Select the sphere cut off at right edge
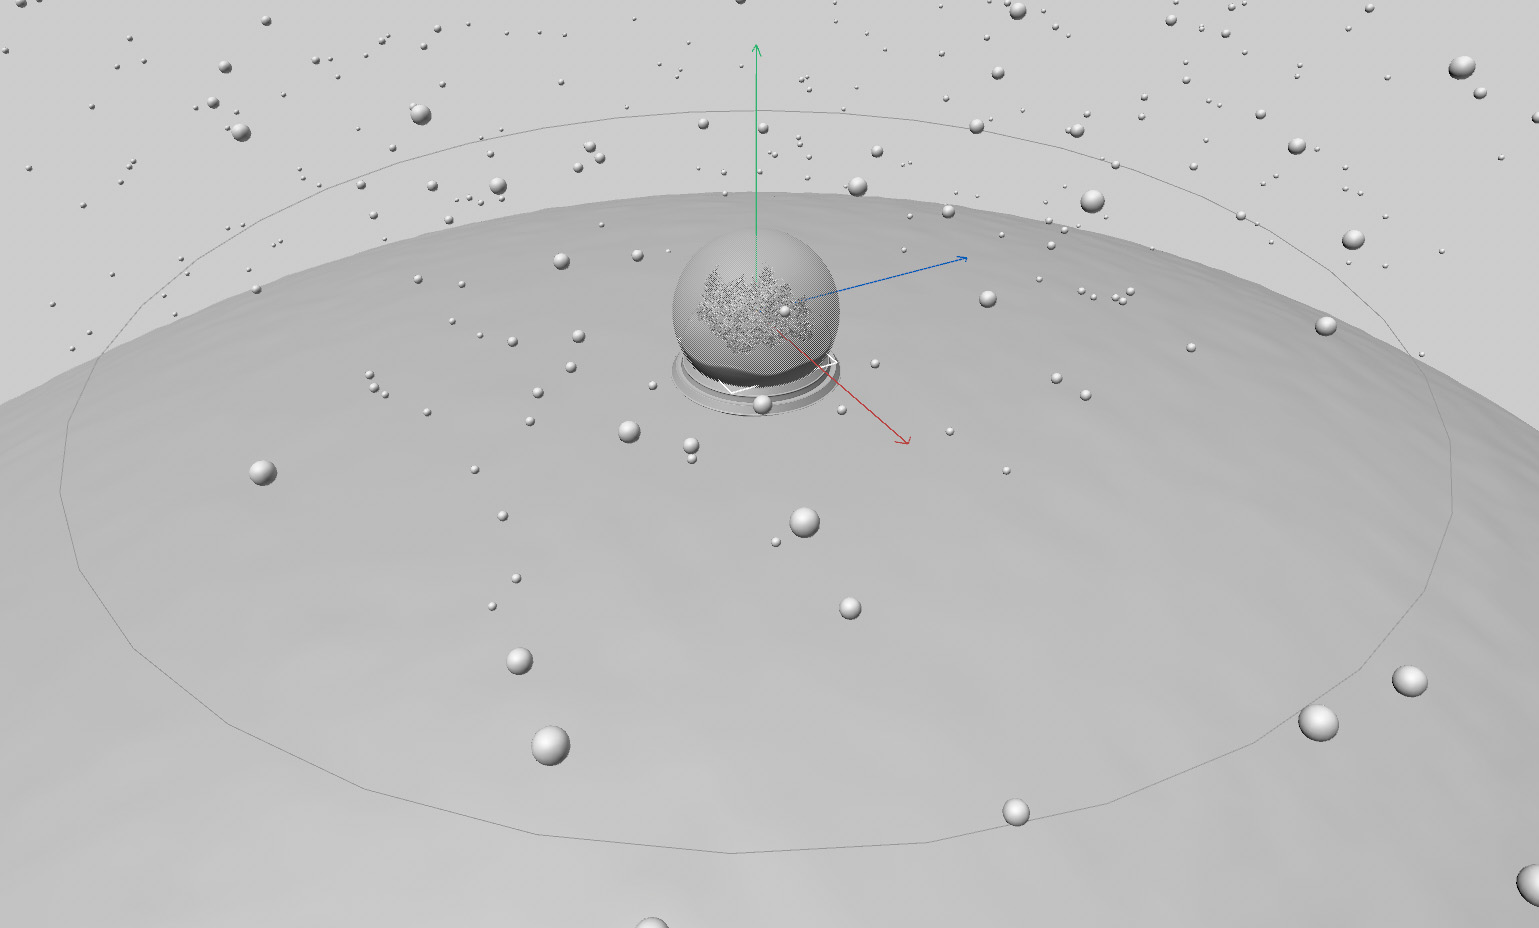The height and width of the screenshot is (928, 1539). tap(1529, 883)
